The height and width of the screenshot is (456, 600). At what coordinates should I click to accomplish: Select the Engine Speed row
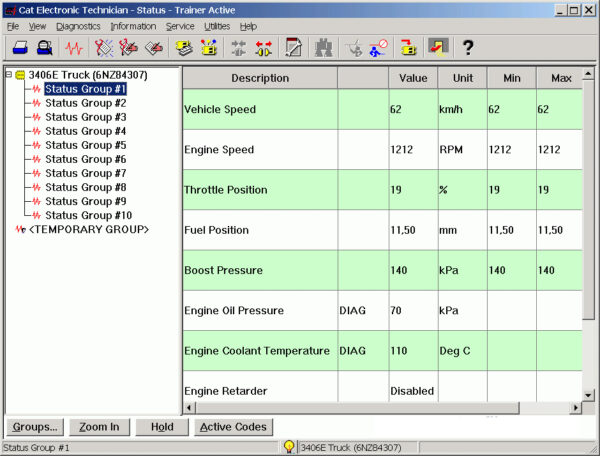tap(383, 150)
